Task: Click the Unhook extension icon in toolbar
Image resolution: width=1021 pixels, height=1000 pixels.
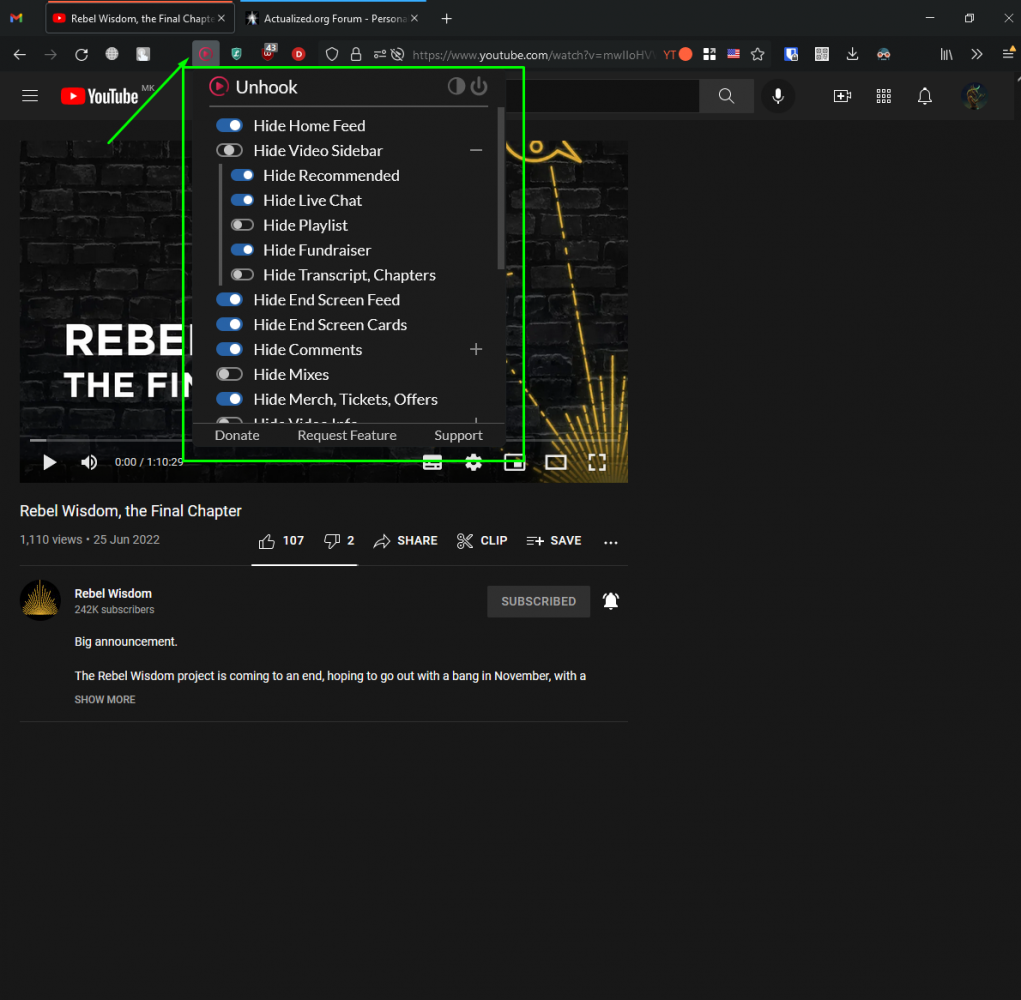Action: click(x=205, y=54)
